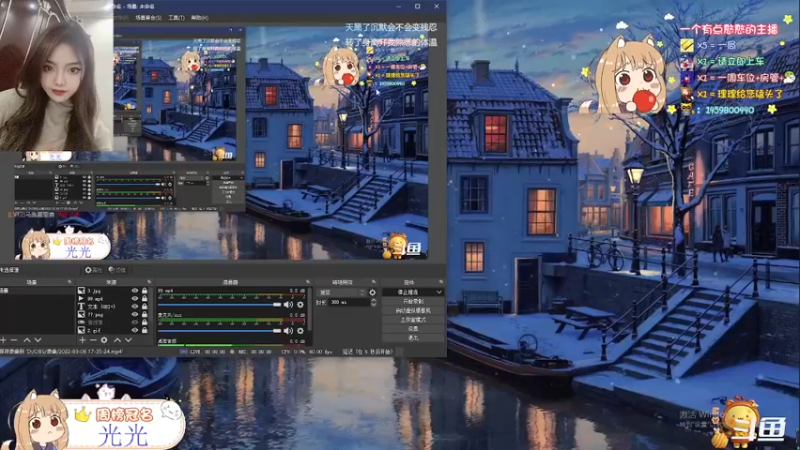Click Start Virtual Camera button
800x450 pixels.
pyautogui.click(x=413, y=310)
